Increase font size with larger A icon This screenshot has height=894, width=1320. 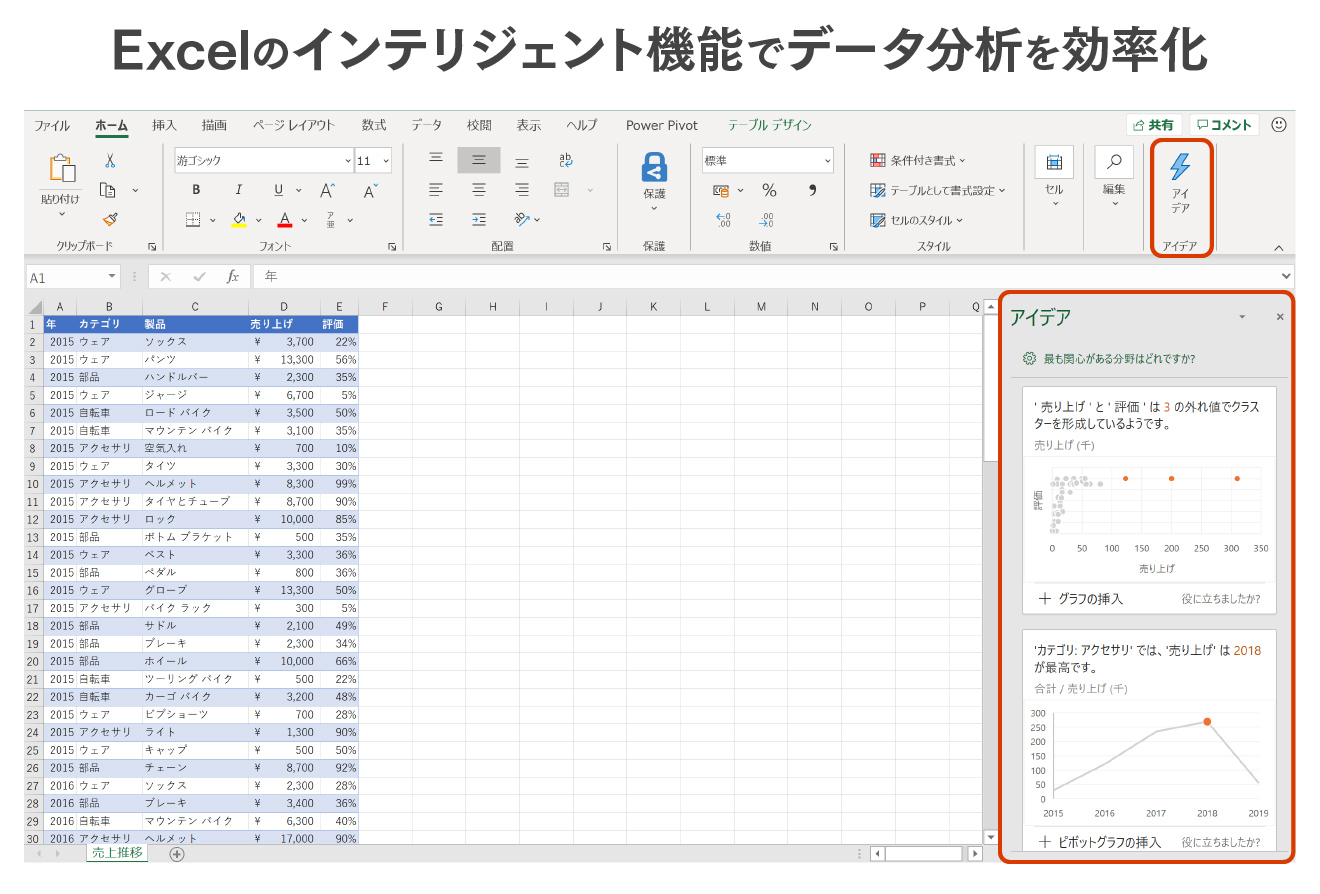pyautogui.click(x=327, y=190)
